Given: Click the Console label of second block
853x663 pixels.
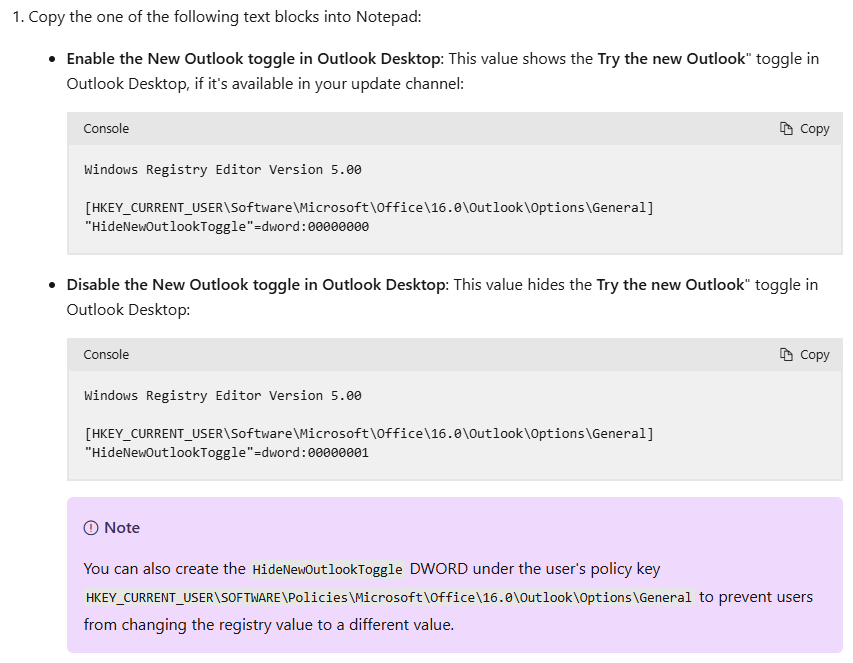Looking at the screenshot, I should [106, 355].
